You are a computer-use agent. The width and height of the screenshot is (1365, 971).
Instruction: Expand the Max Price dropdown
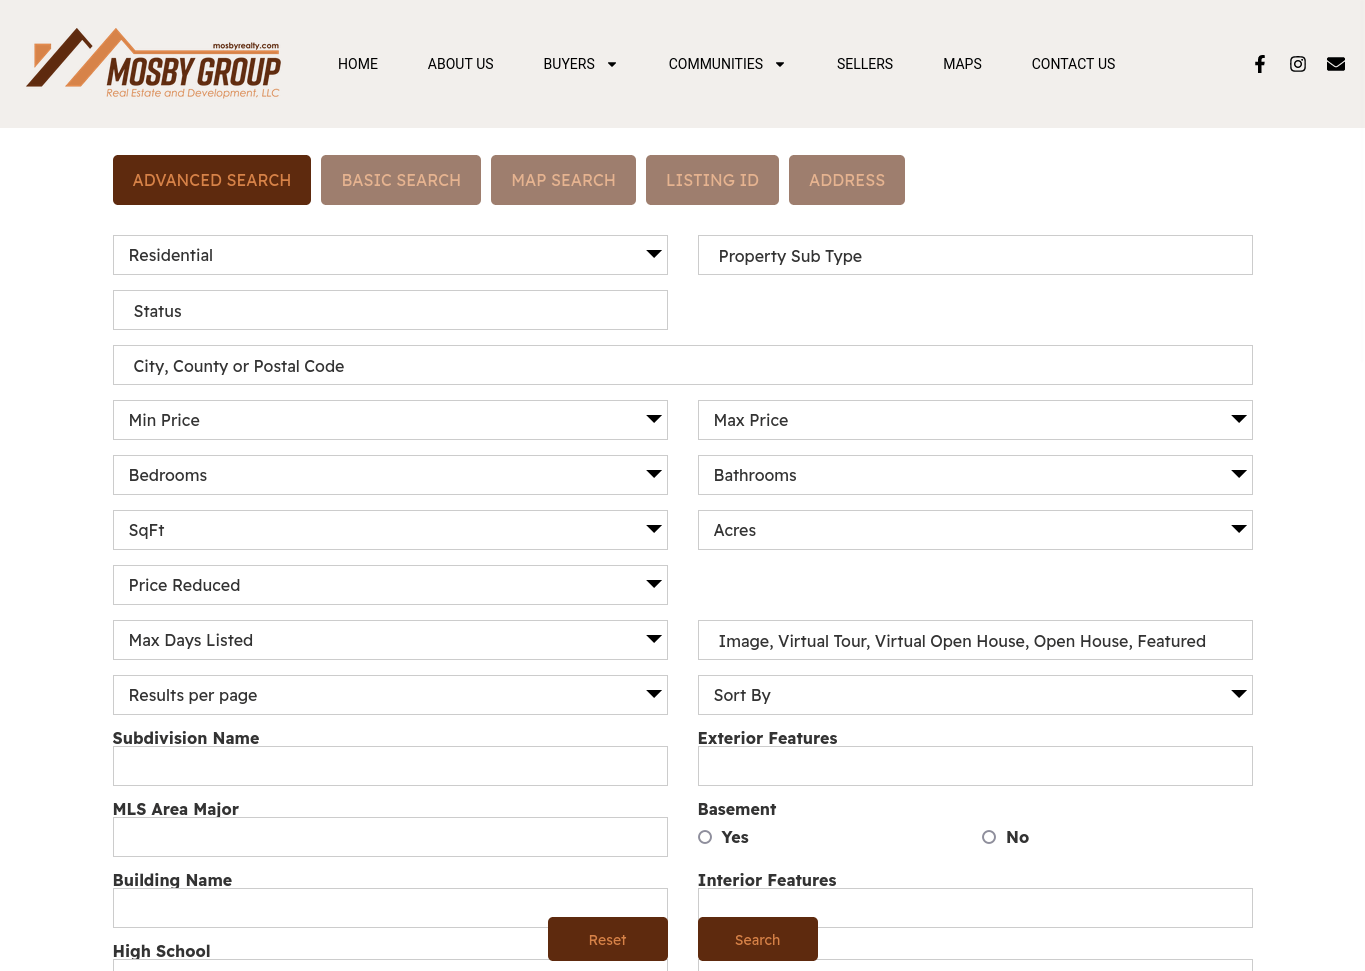pos(975,420)
